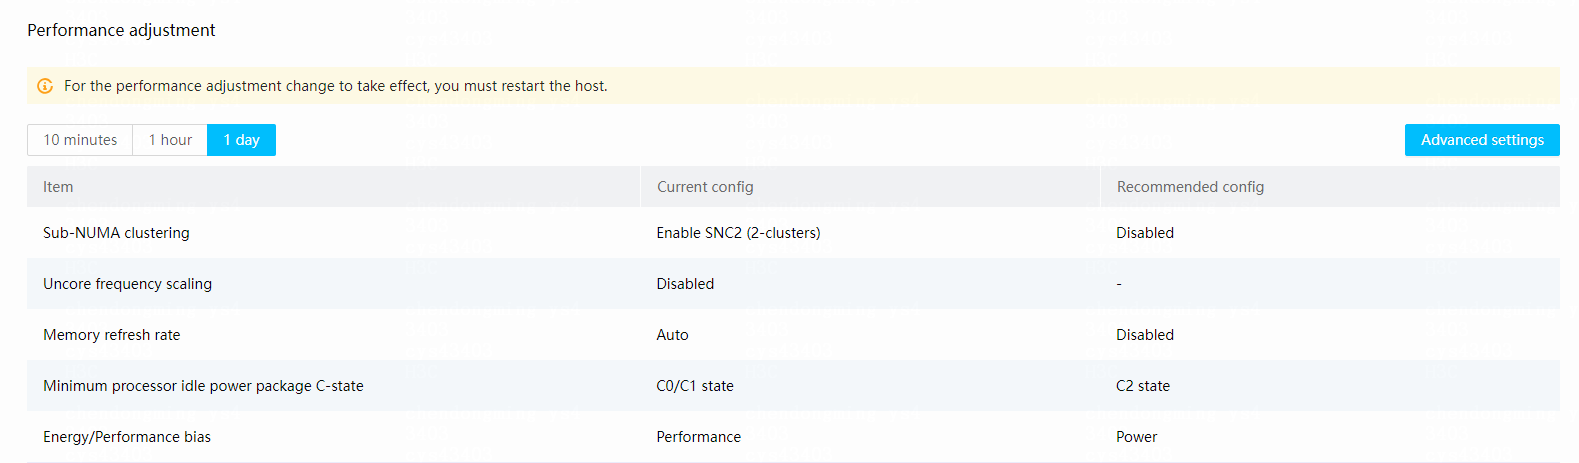Select the Energy/Performance bias row
The height and width of the screenshot is (463, 1579).
point(793,437)
